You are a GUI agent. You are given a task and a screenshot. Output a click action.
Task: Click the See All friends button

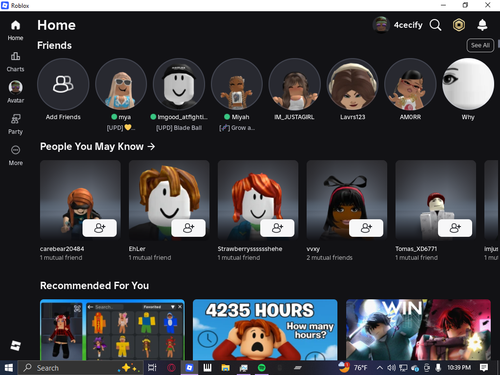[x=480, y=45]
